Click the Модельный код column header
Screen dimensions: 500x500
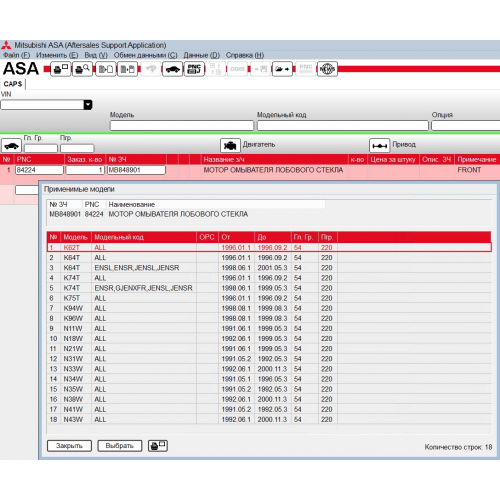[144, 237]
